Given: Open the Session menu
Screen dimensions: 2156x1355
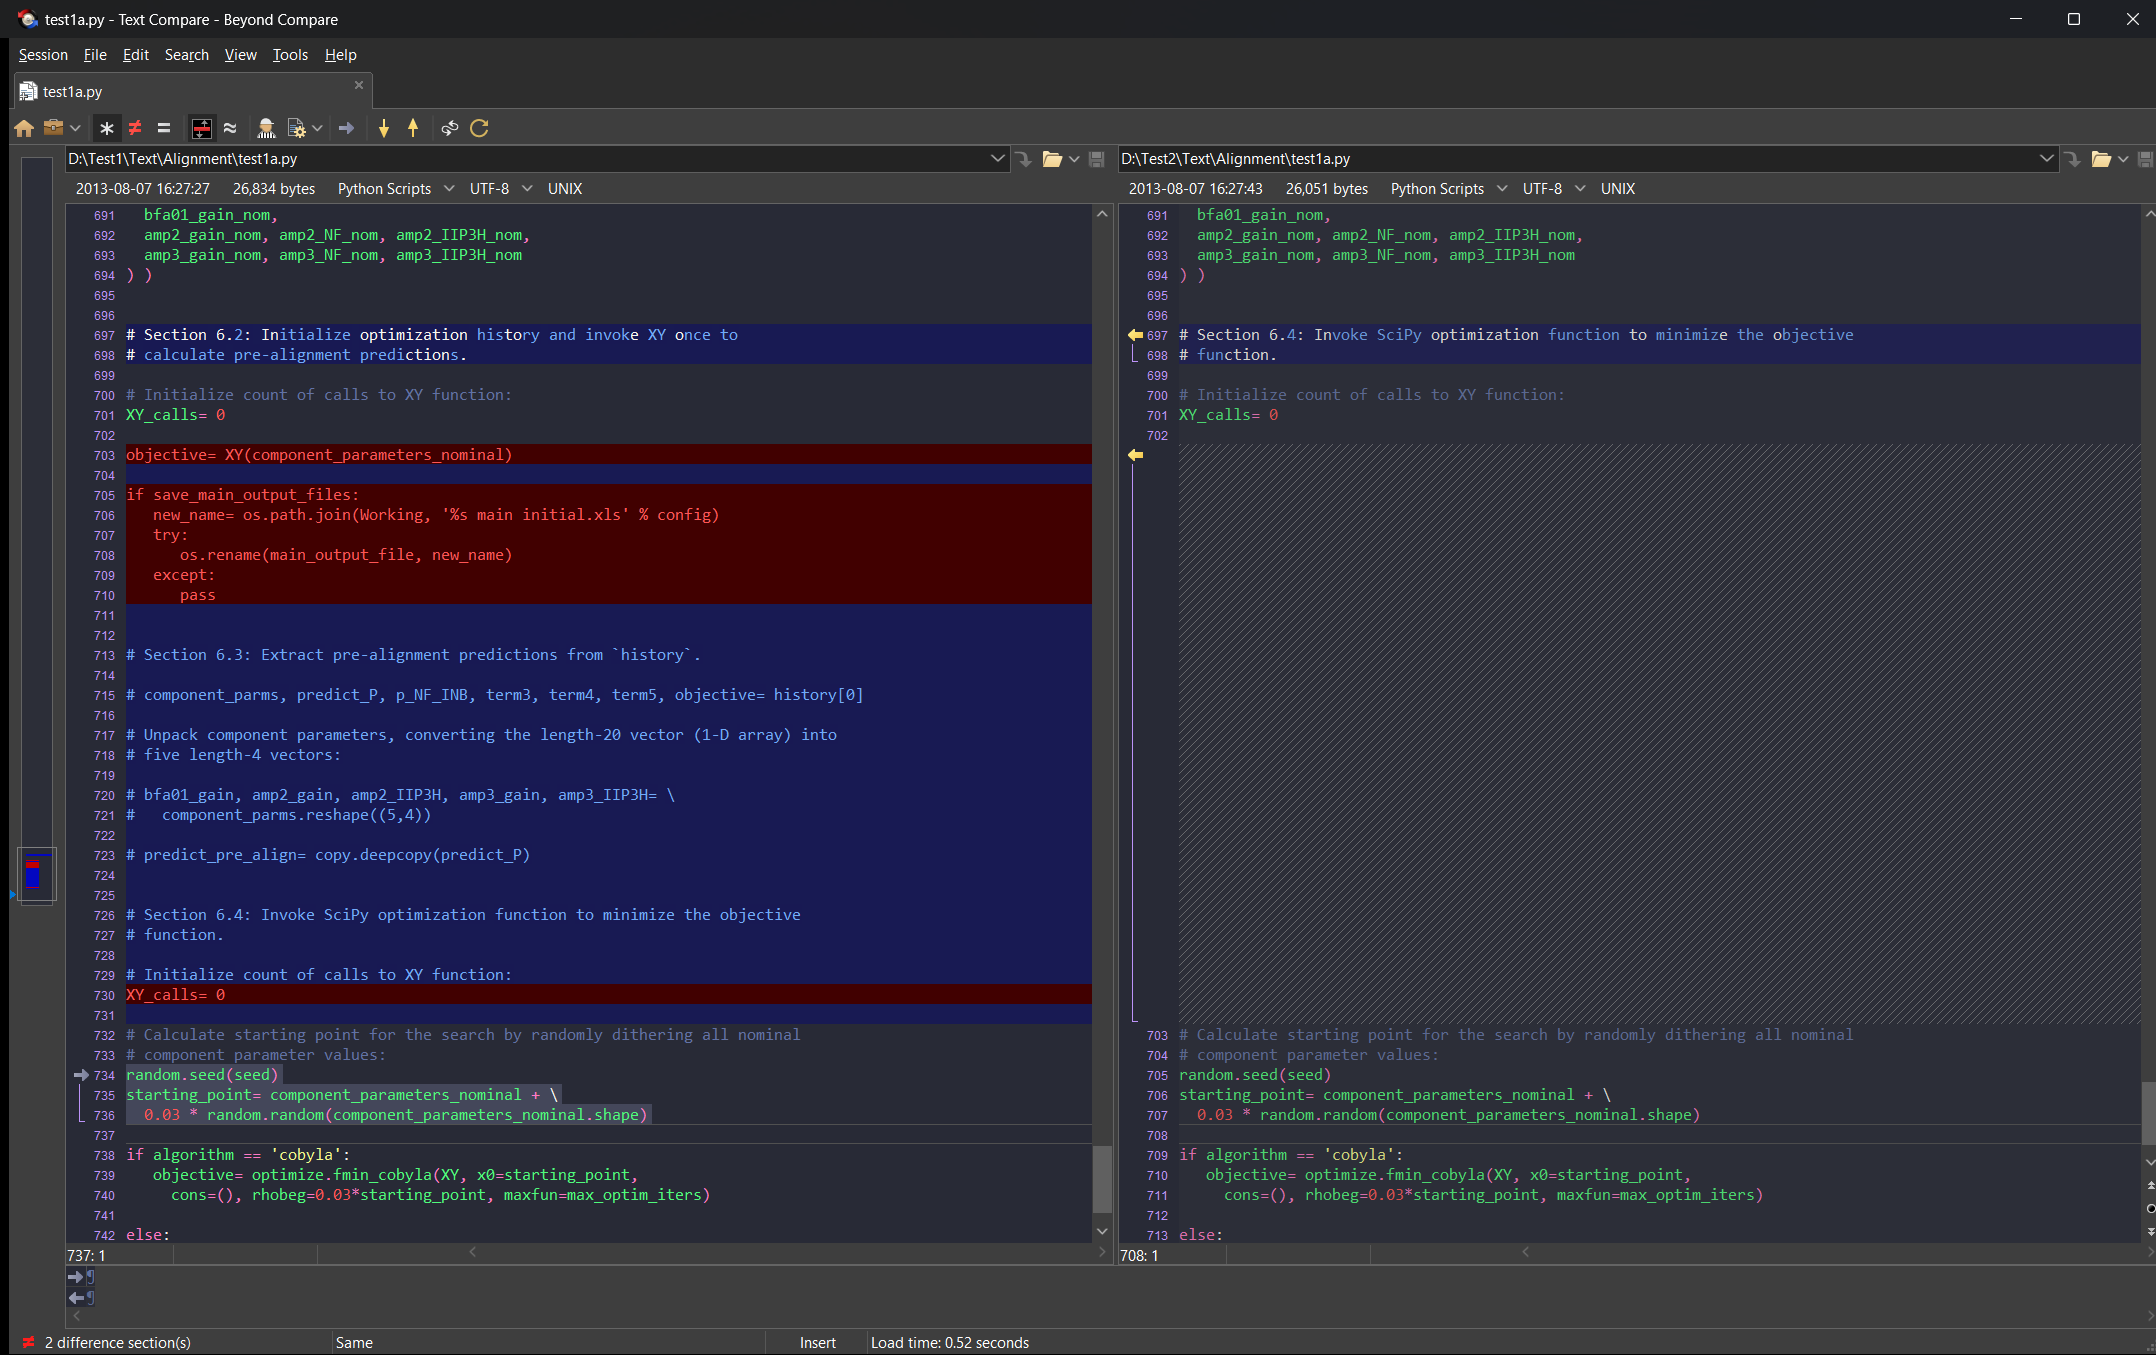Looking at the screenshot, I should tap(43, 55).
